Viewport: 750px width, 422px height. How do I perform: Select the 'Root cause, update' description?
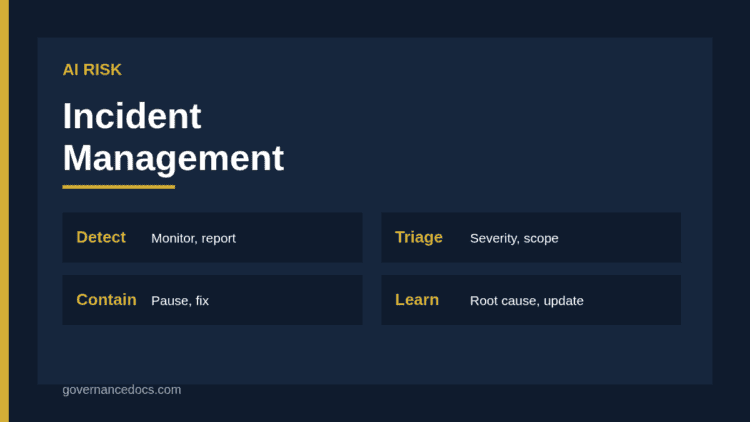[x=527, y=300]
